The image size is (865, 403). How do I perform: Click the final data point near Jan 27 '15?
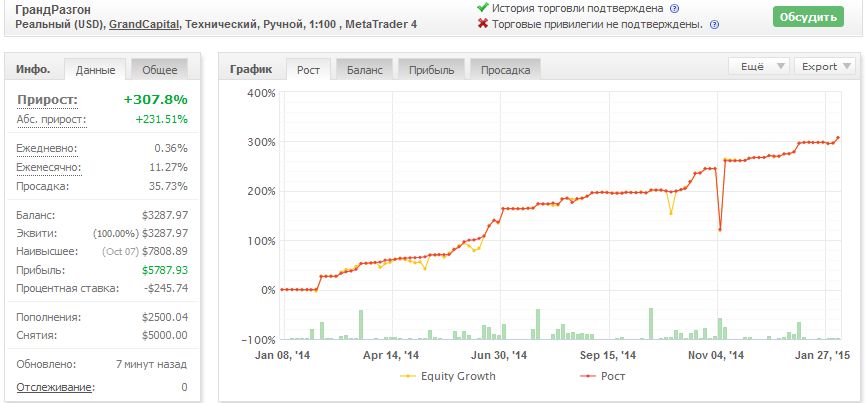tap(838, 138)
